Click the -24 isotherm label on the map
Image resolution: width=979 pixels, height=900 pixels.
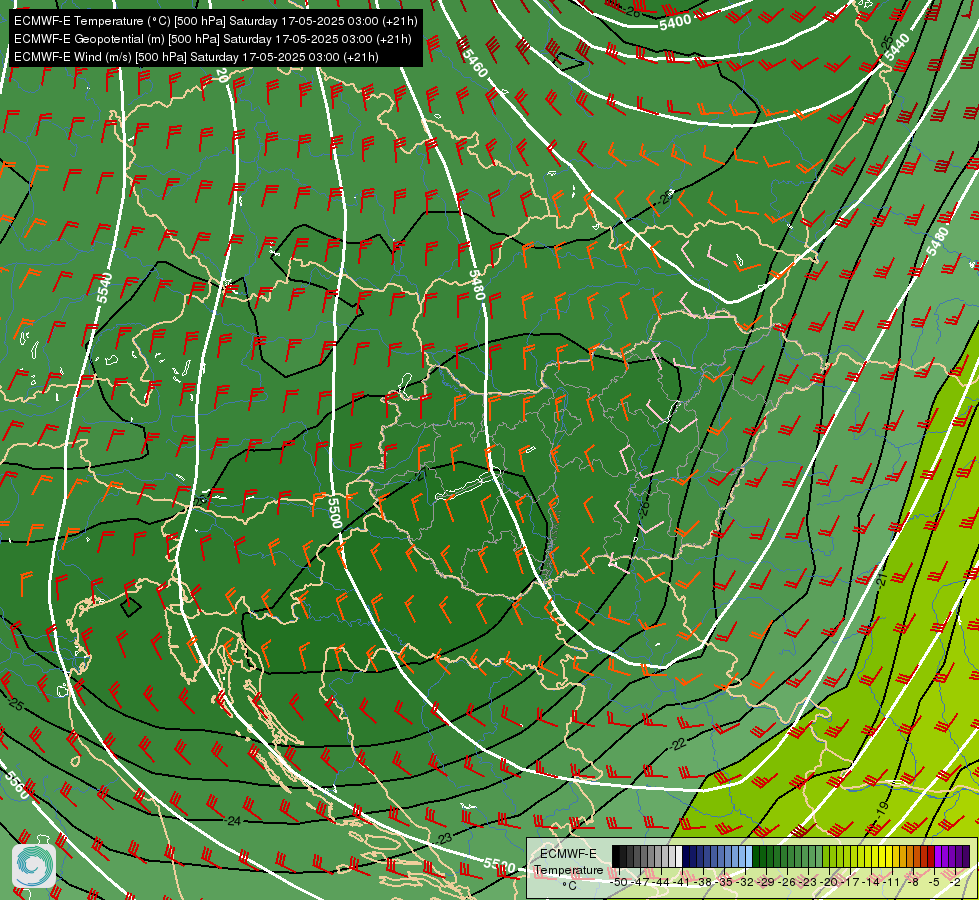click(x=232, y=821)
